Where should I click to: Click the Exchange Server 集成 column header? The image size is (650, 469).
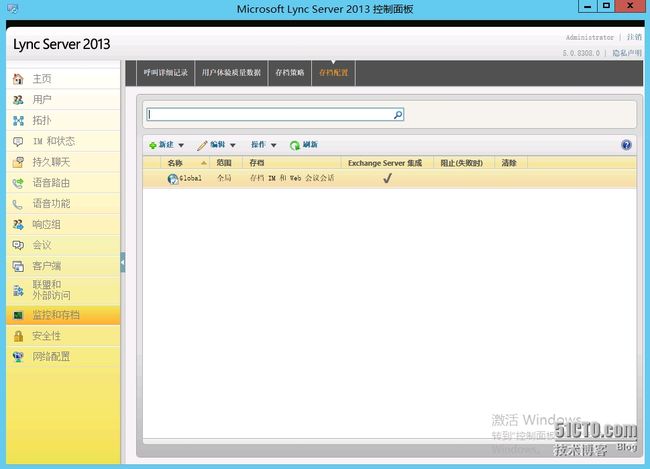(x=385, y=163)
